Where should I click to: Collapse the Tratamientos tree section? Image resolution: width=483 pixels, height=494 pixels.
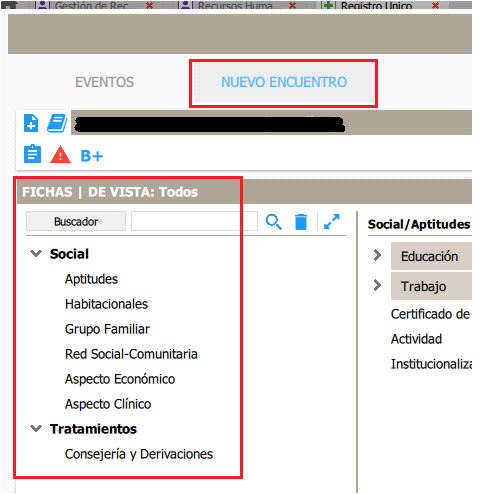click(x=36, y=429)
